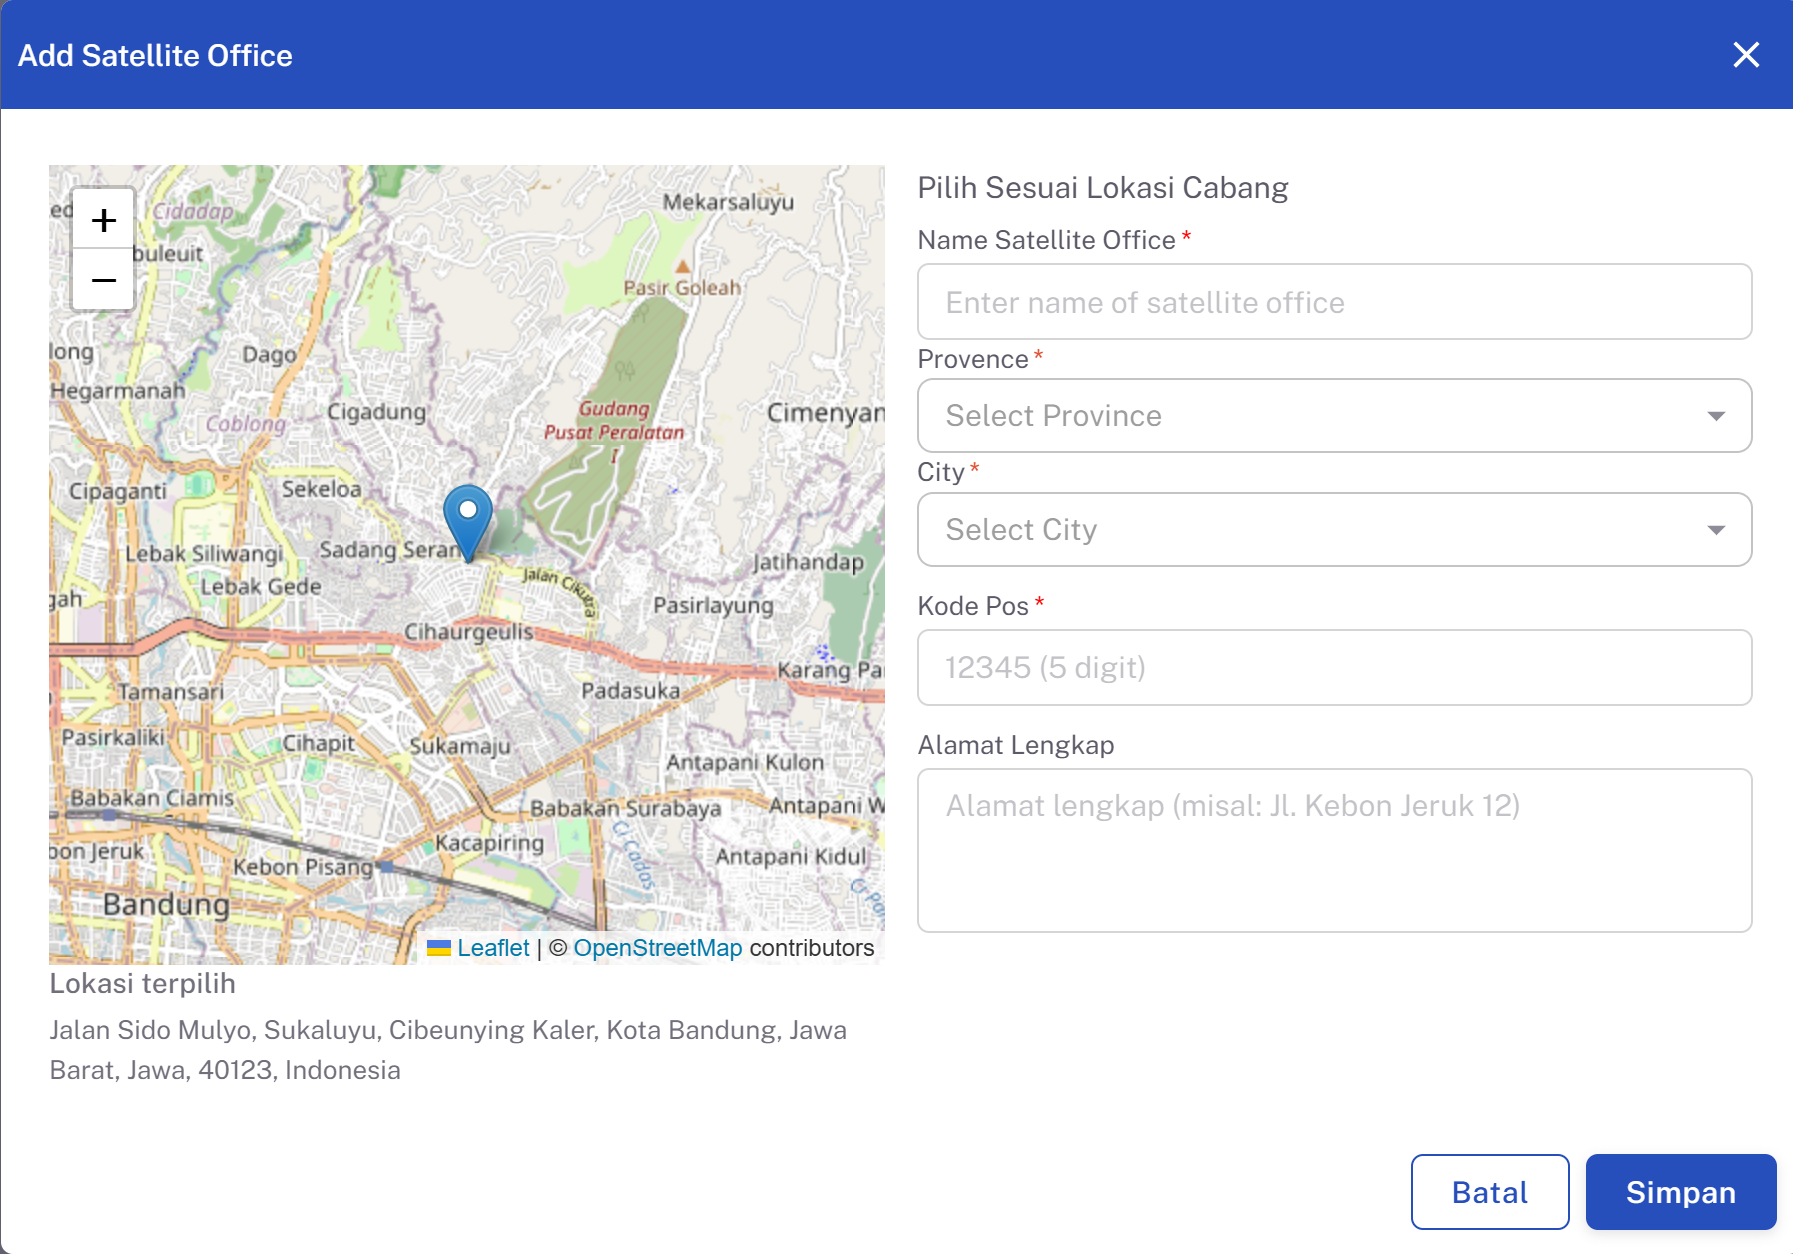Click the blue location marker pin
This screenshot has width=1793, height=1254.
468,522
